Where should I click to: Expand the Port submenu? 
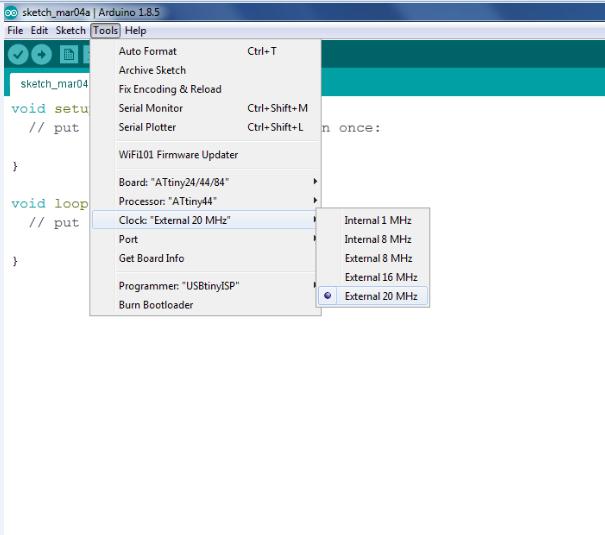pos(206,239)
